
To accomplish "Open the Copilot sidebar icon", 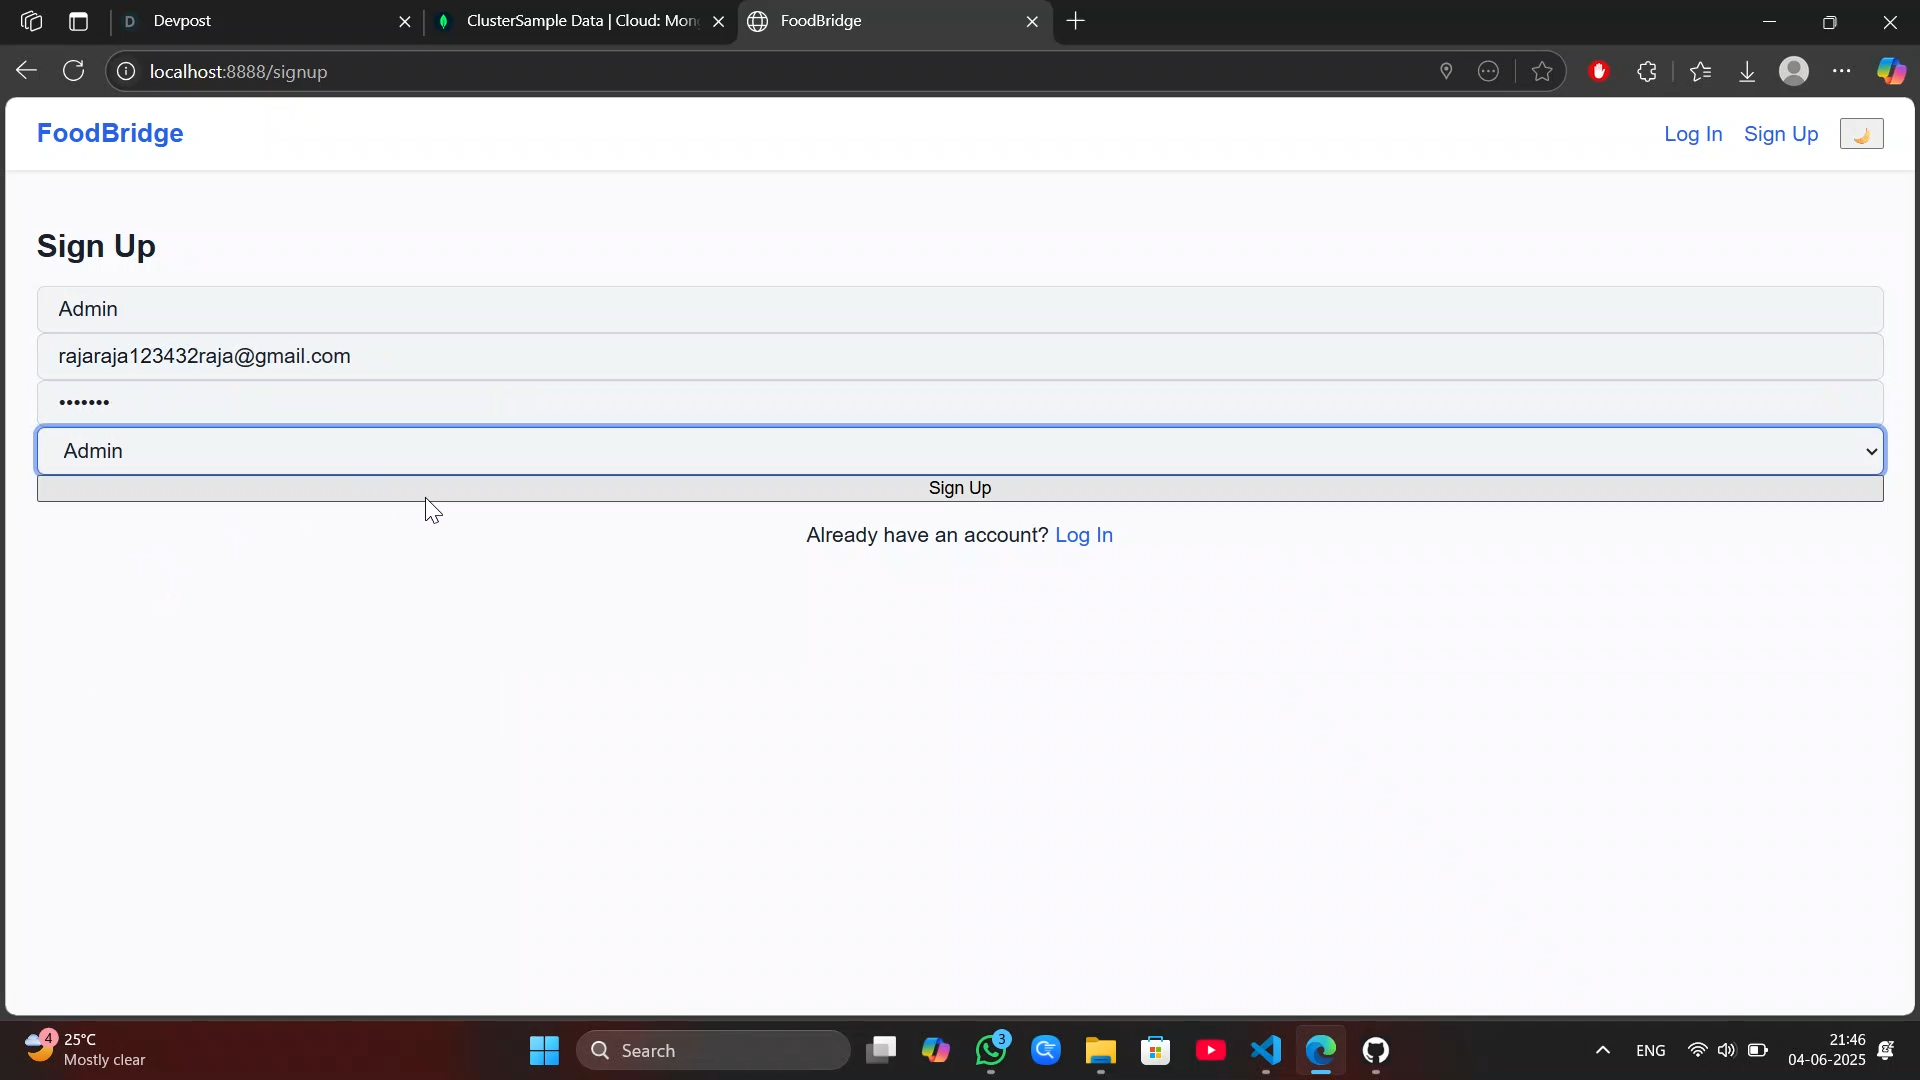I will point(1890,71).
